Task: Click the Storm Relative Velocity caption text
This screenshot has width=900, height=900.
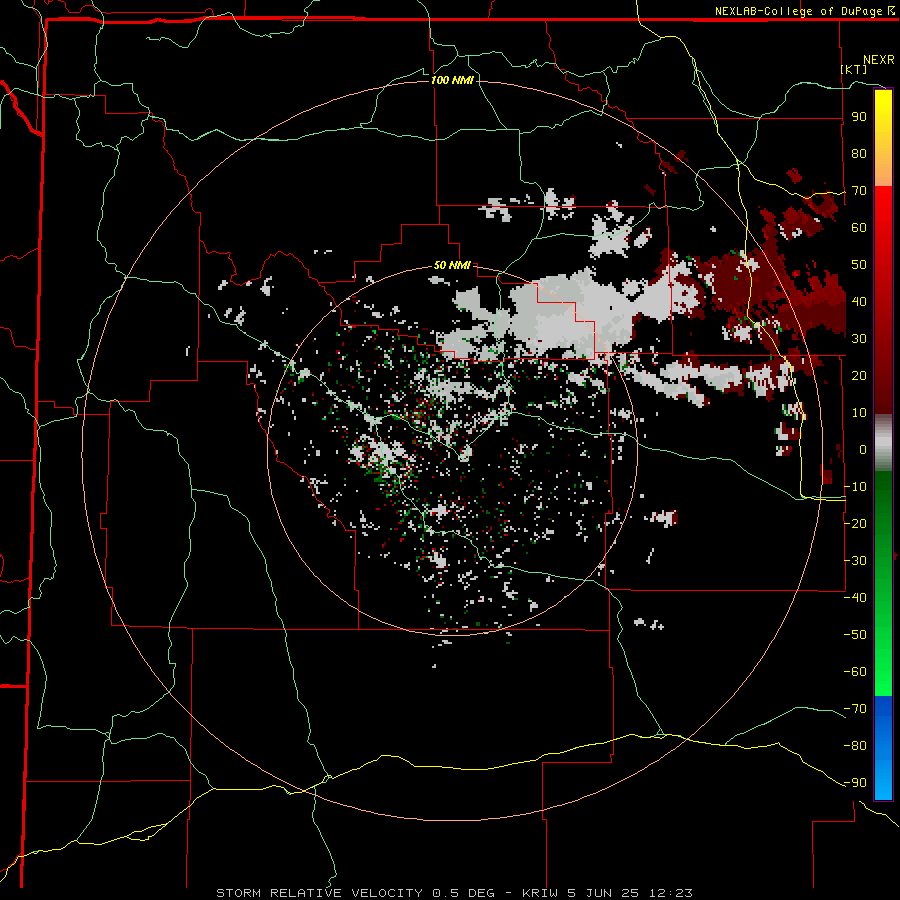Action: click(x=454, y=893)
